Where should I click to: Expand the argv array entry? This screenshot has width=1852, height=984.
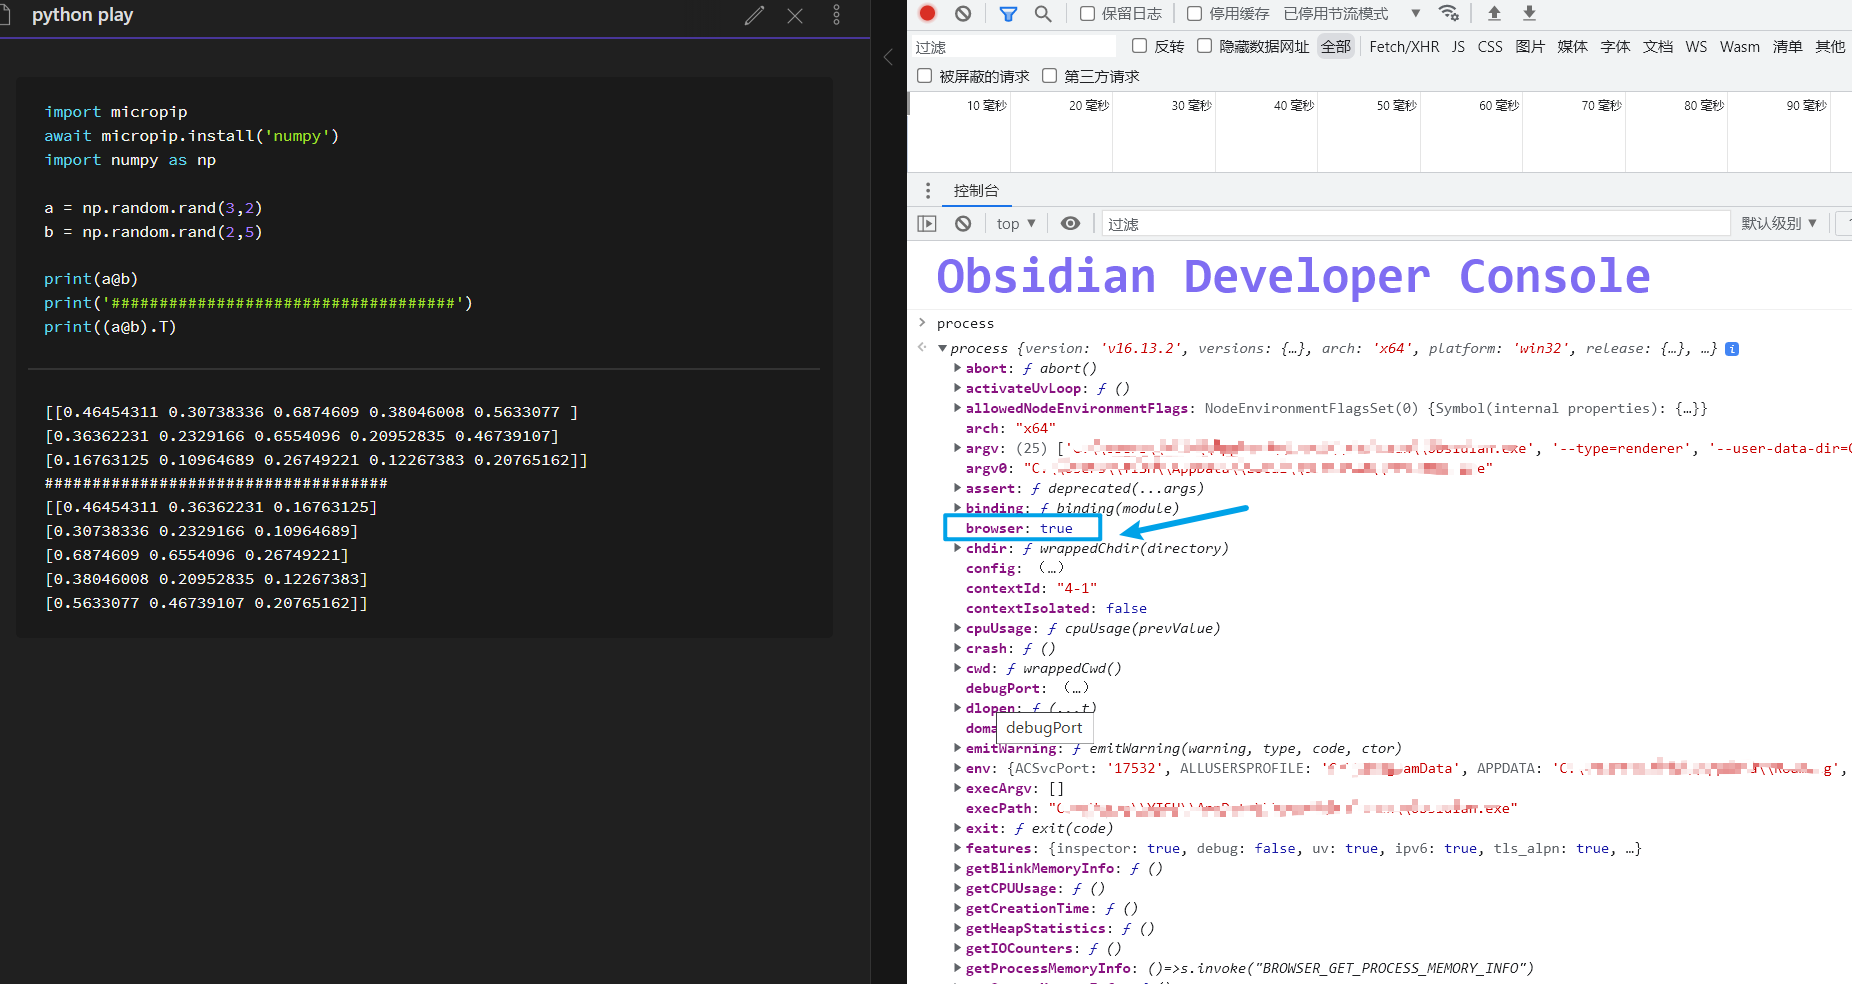click(x=957, y=448)
